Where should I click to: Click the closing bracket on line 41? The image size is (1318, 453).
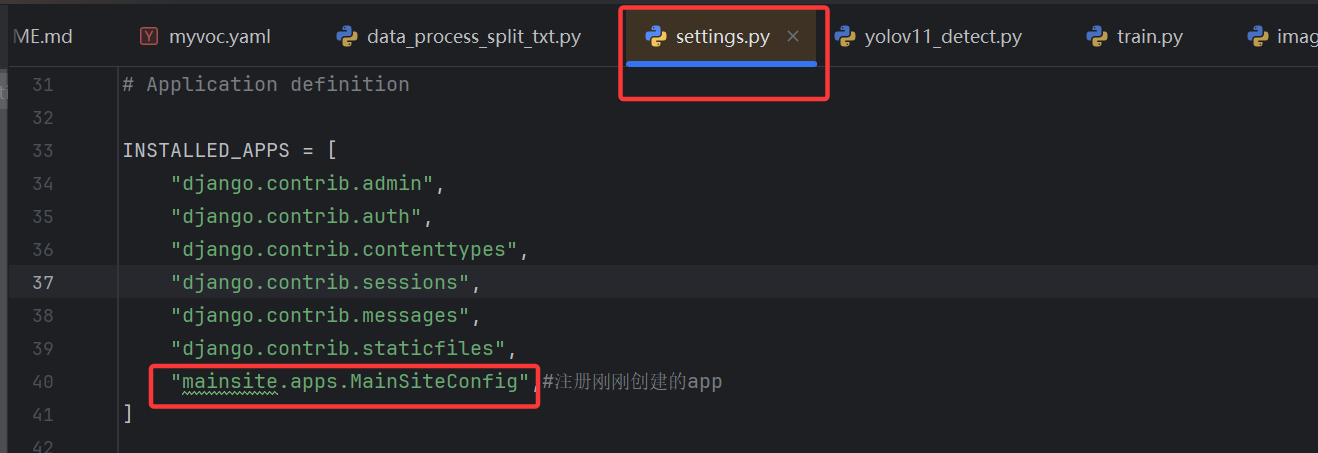[127, 414]
